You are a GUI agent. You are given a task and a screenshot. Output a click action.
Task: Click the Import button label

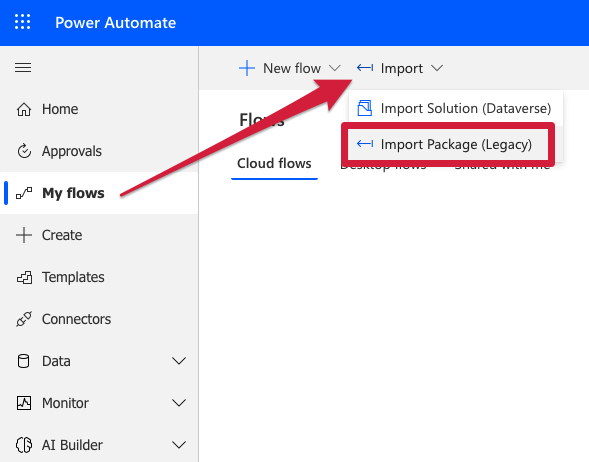pos(402,69)
